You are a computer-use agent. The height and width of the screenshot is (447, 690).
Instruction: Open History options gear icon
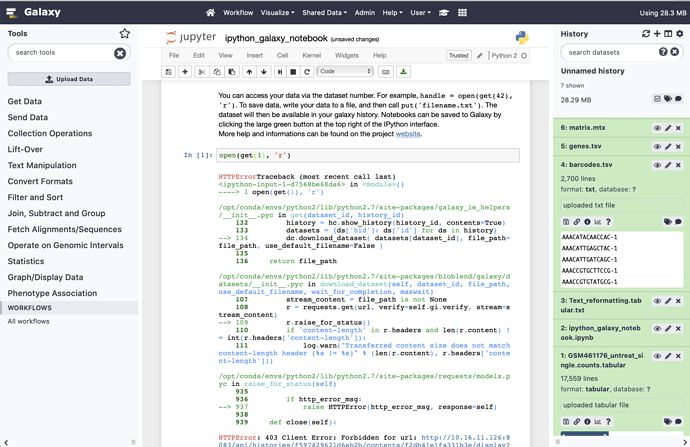(x=680, y=34)
